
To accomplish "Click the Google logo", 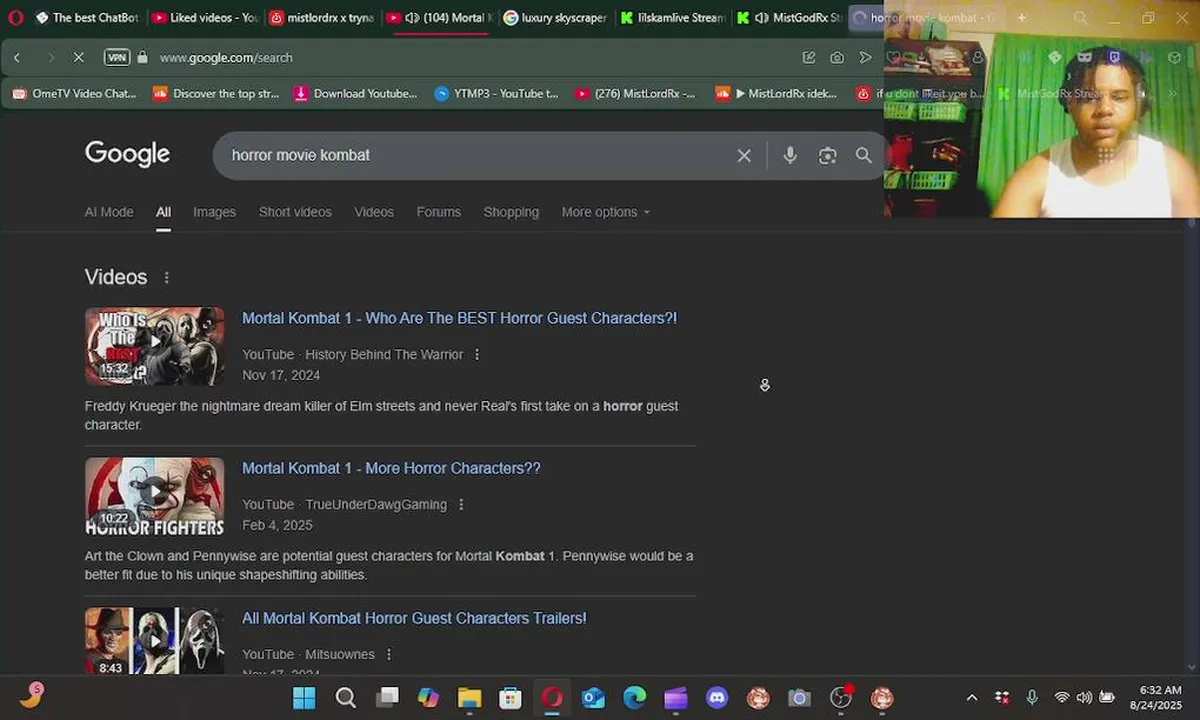I will pyautogui.click(x=127, y=154).
